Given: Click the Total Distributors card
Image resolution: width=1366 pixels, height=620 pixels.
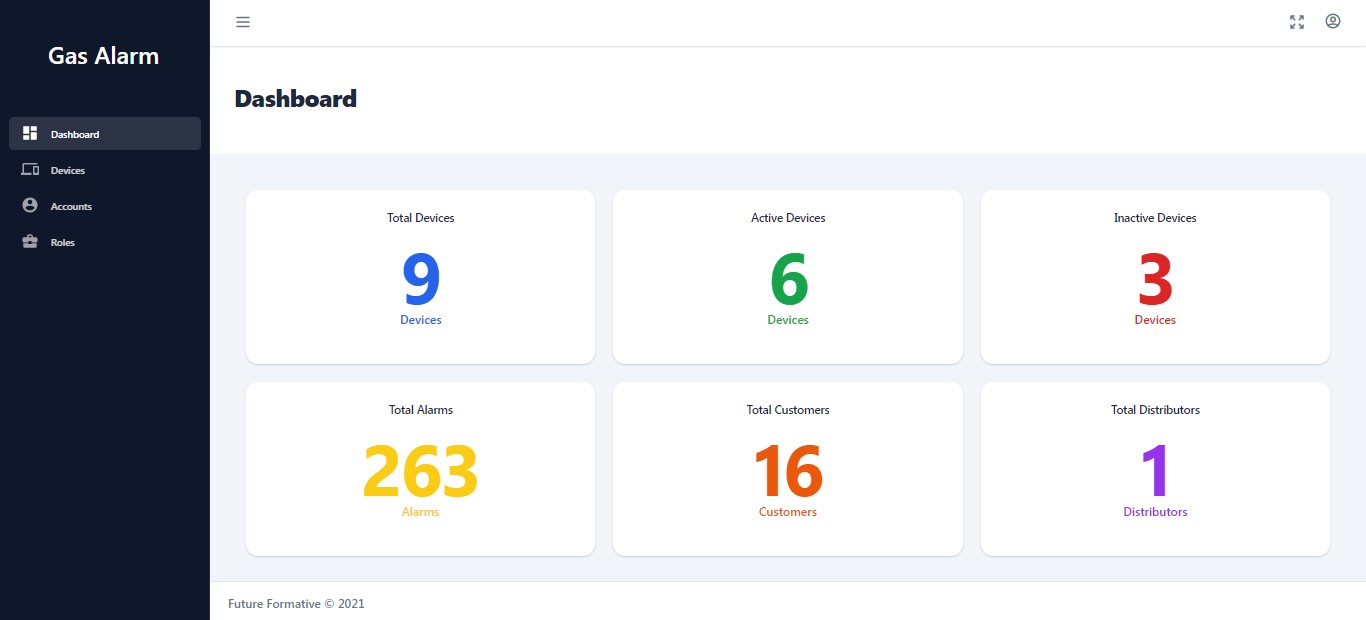Looking at the screenshot, I should tap(1155, 469).
